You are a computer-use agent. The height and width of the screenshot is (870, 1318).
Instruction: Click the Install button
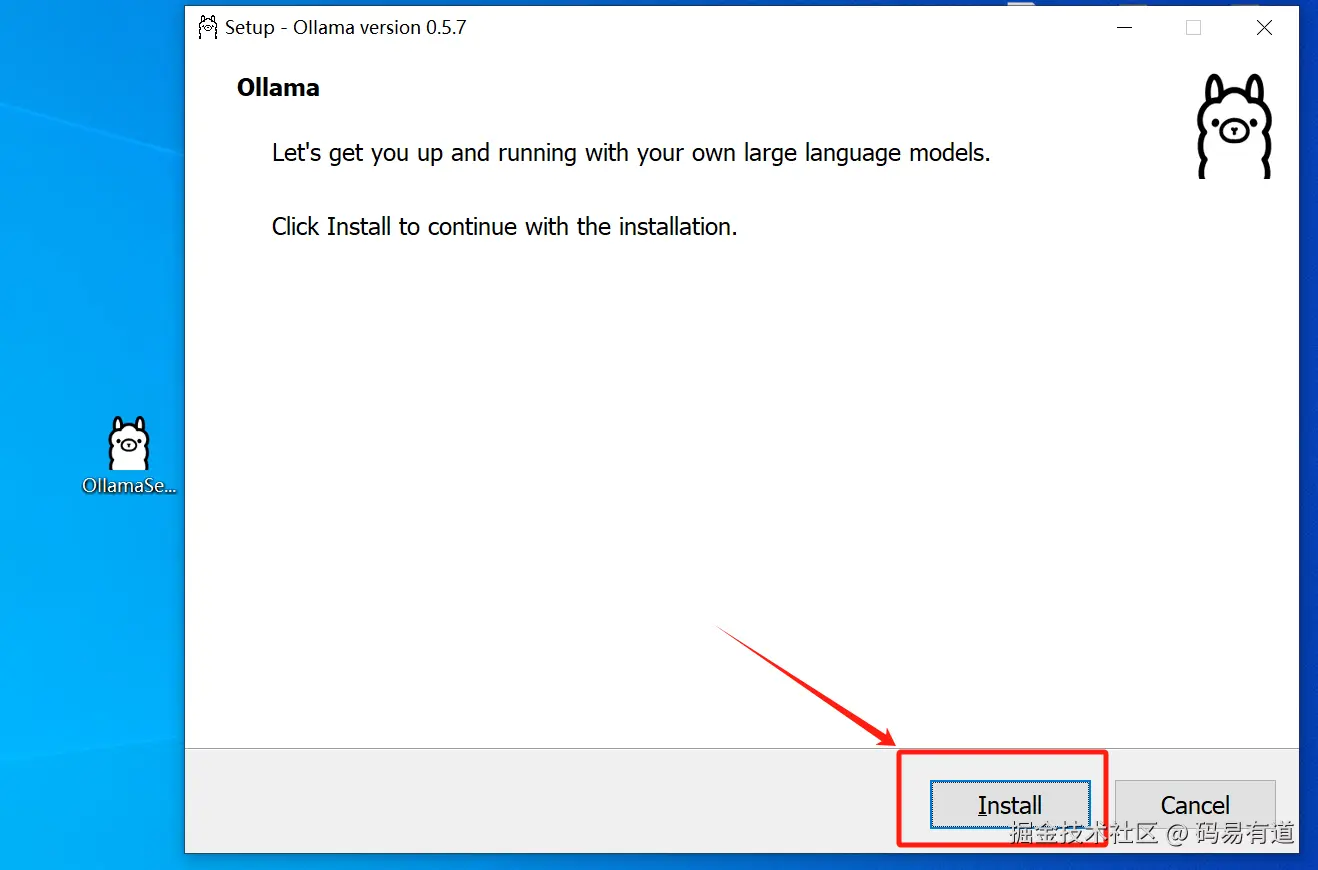pos(1010,805)
